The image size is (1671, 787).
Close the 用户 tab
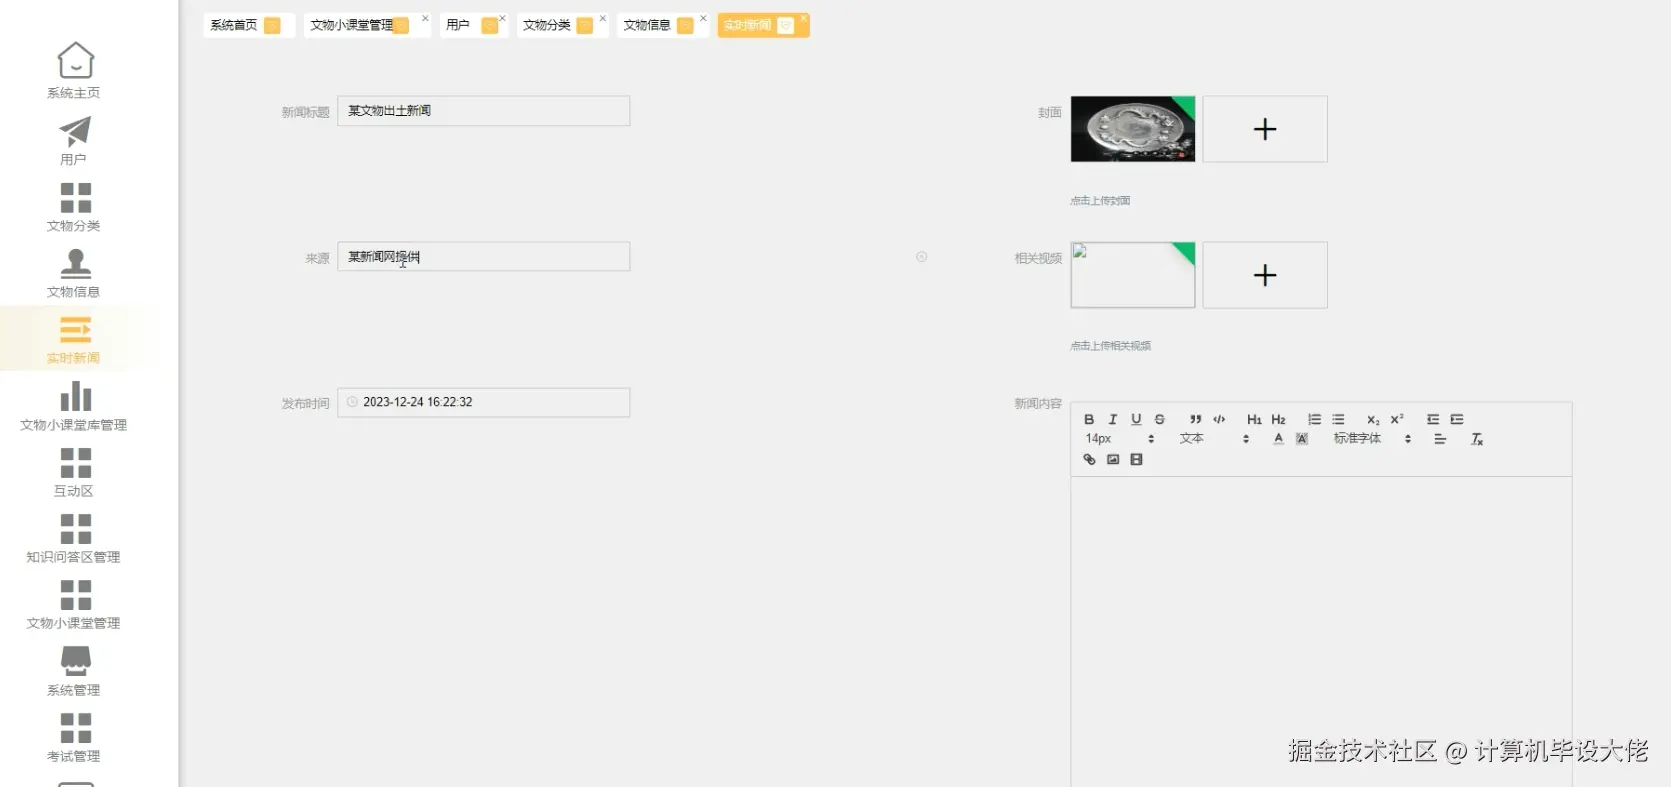coord(502,18)
